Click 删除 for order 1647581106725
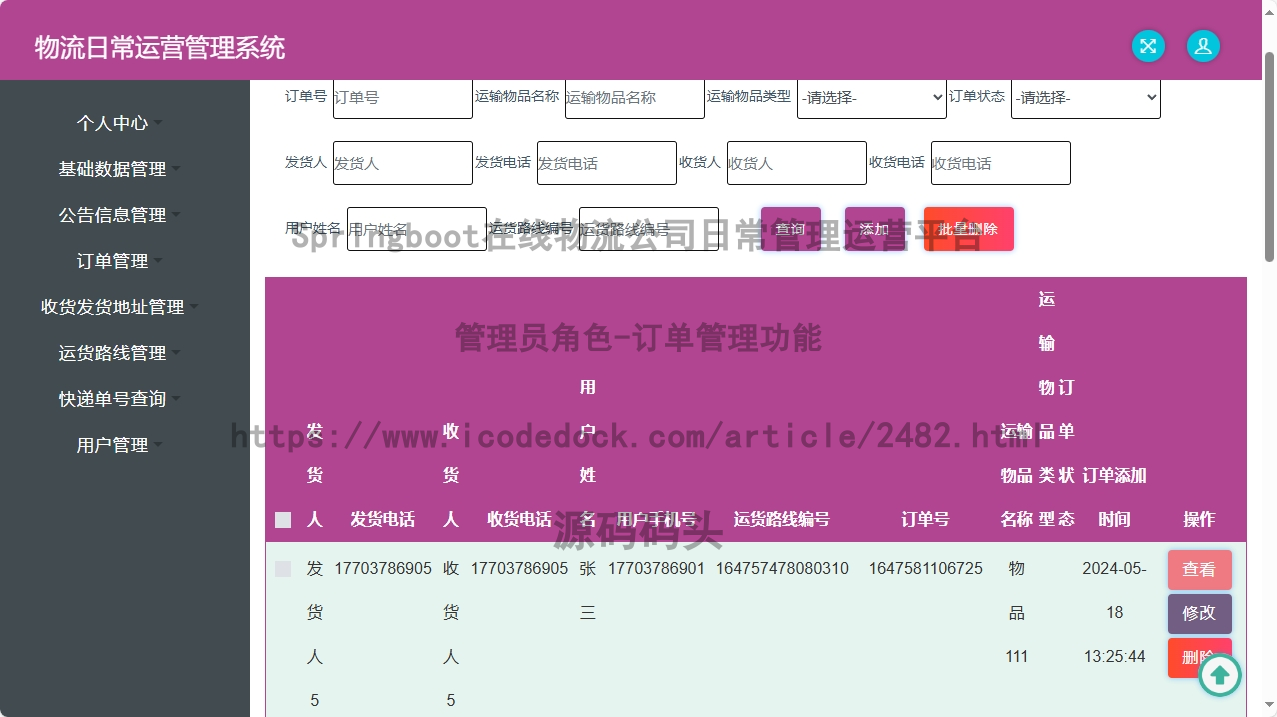 (1199, 658)
